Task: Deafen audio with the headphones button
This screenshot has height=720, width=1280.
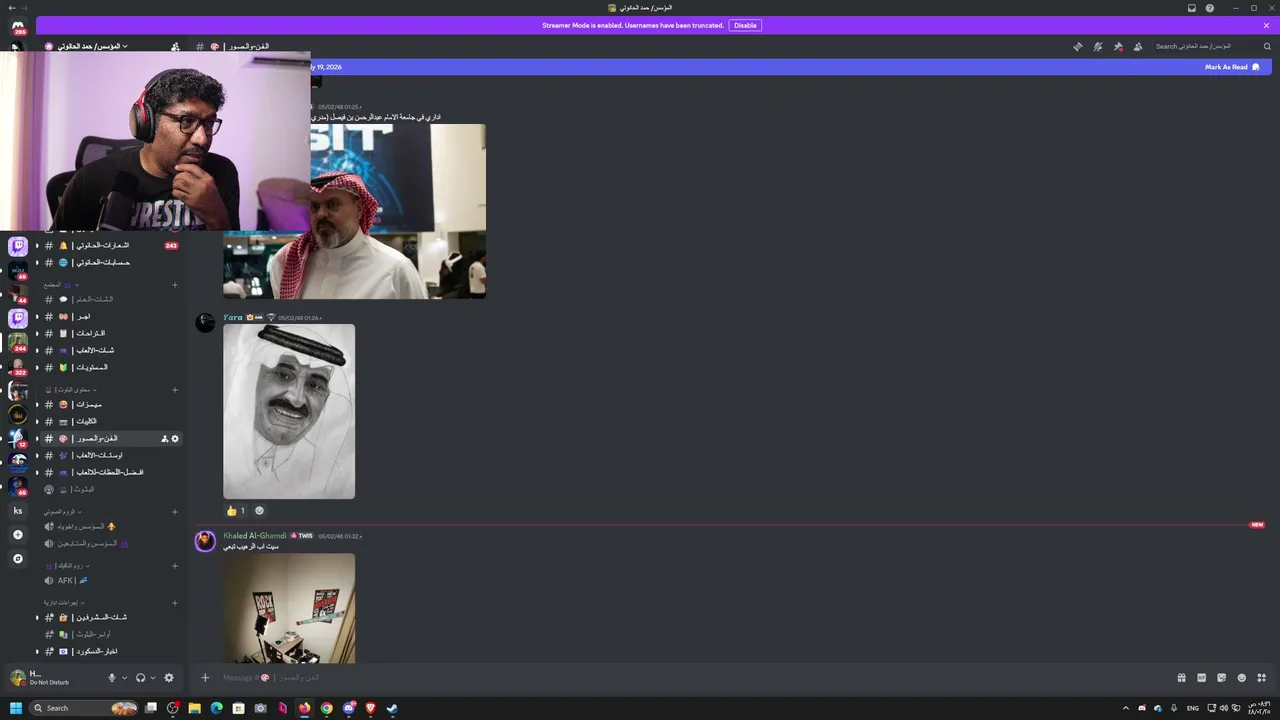Action: [x=140, y=678]
